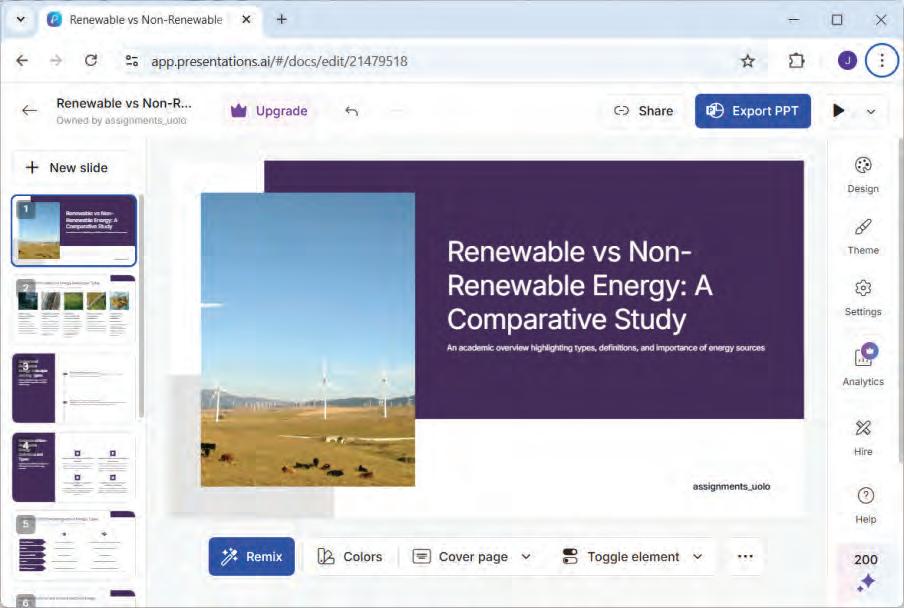The width and height of the screenshot is (904, 608).
Task: Open the more options ellipsis in the bottom toolbar
Action: click(x=745, y=557)
